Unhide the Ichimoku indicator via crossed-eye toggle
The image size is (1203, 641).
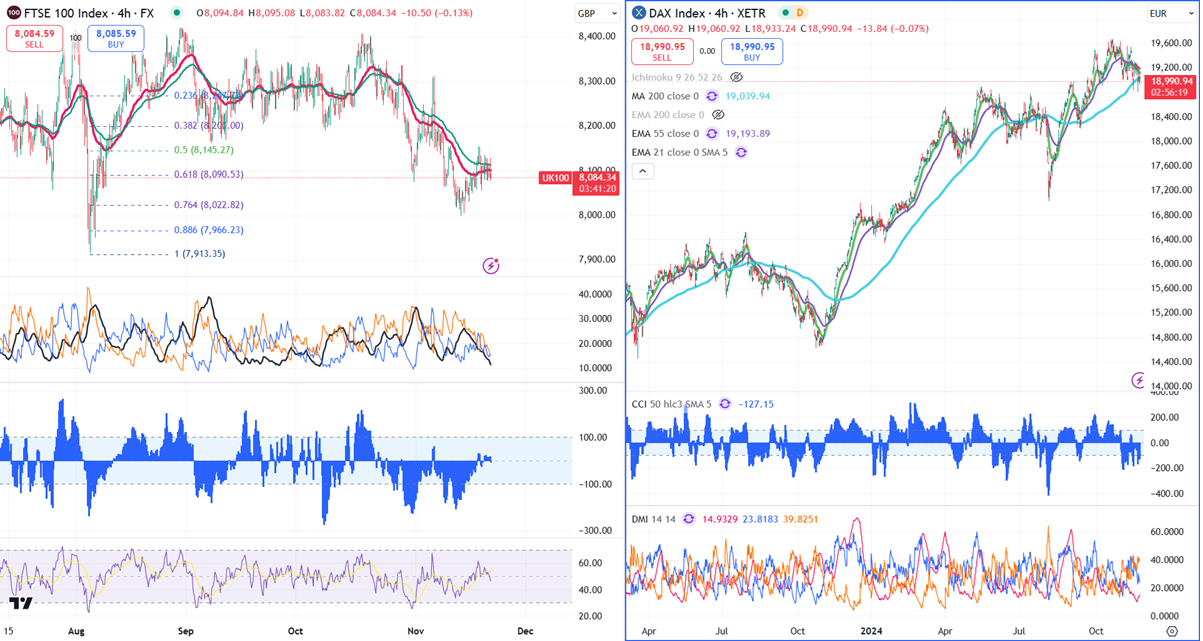click(737, 77)
